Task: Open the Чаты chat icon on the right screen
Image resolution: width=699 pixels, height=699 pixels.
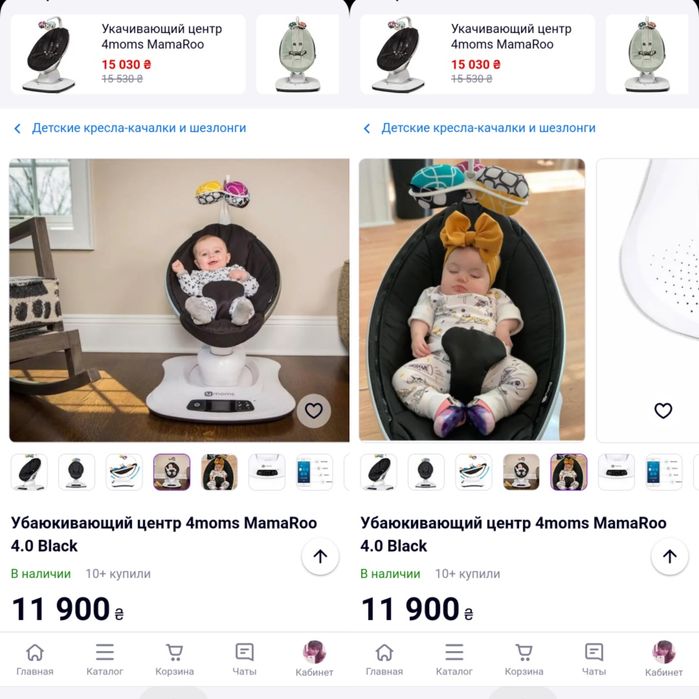Action: (594, 659)
